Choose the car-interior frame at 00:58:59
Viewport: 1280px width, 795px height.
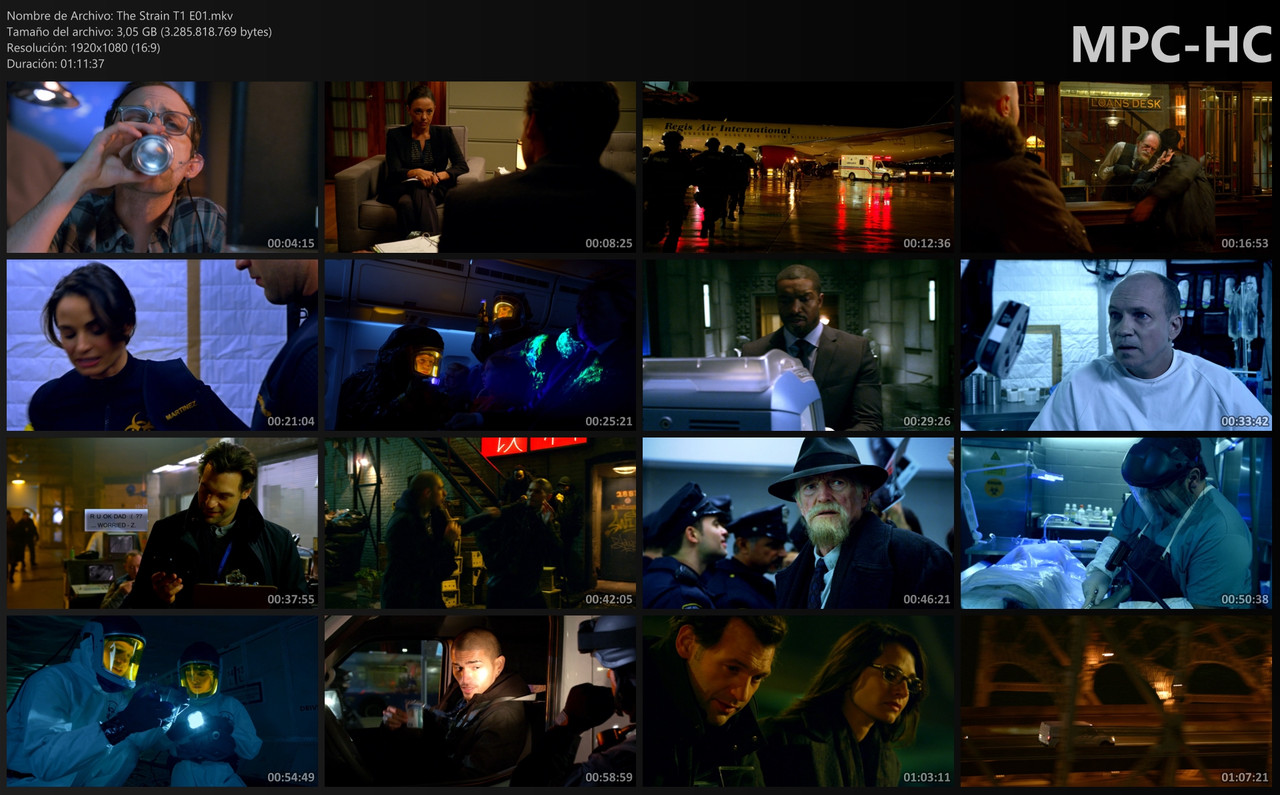coord(480,701)
